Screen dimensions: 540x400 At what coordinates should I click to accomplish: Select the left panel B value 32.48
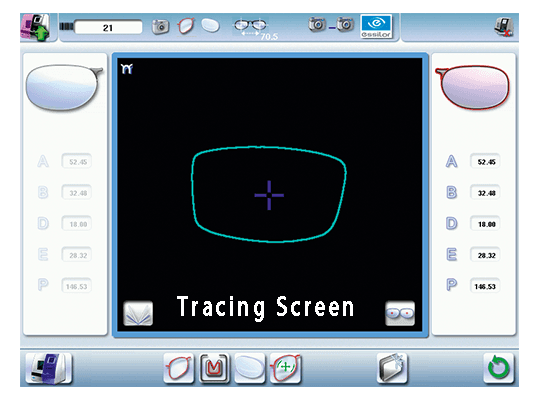77,193
